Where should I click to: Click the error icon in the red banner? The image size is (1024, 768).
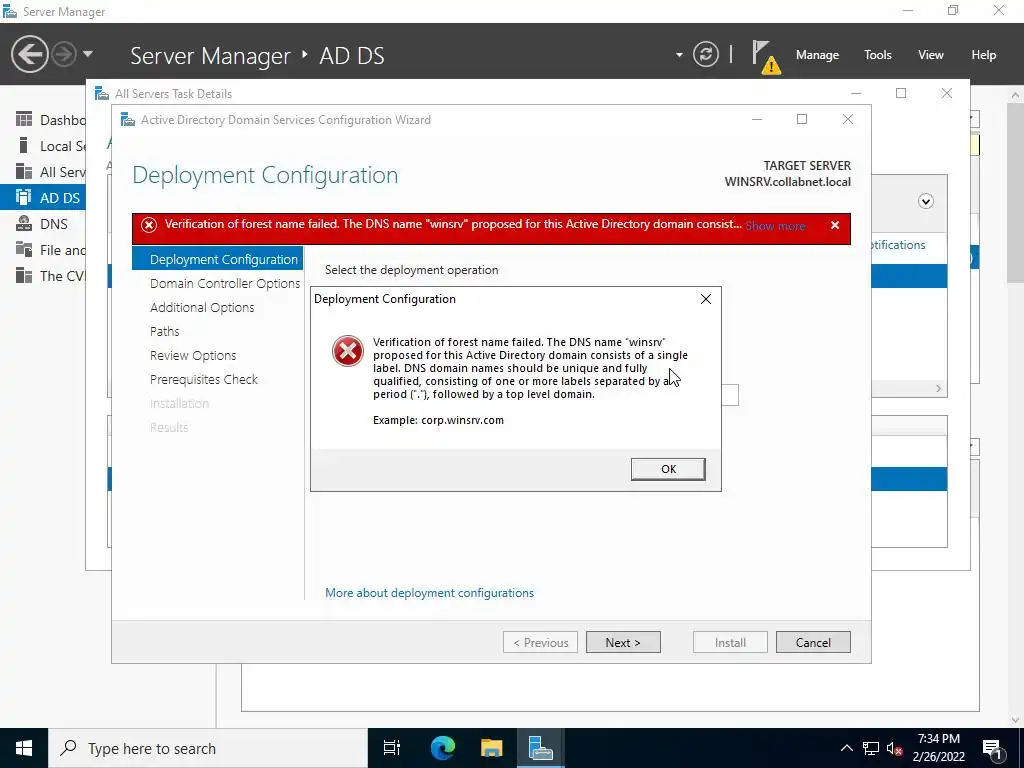(149, 225)
